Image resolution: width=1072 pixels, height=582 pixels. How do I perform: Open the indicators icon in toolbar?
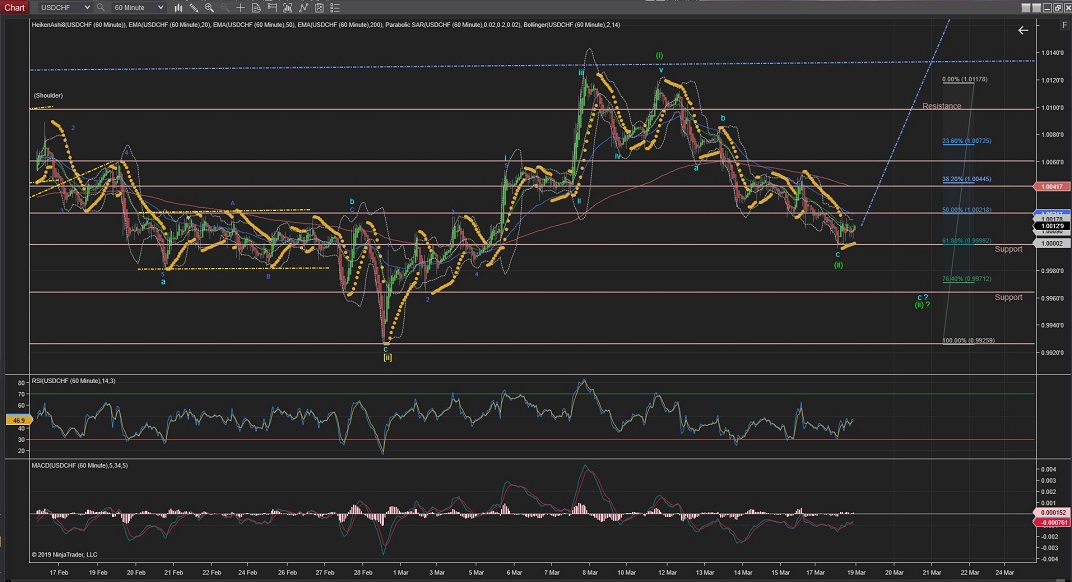pos(303,7)
